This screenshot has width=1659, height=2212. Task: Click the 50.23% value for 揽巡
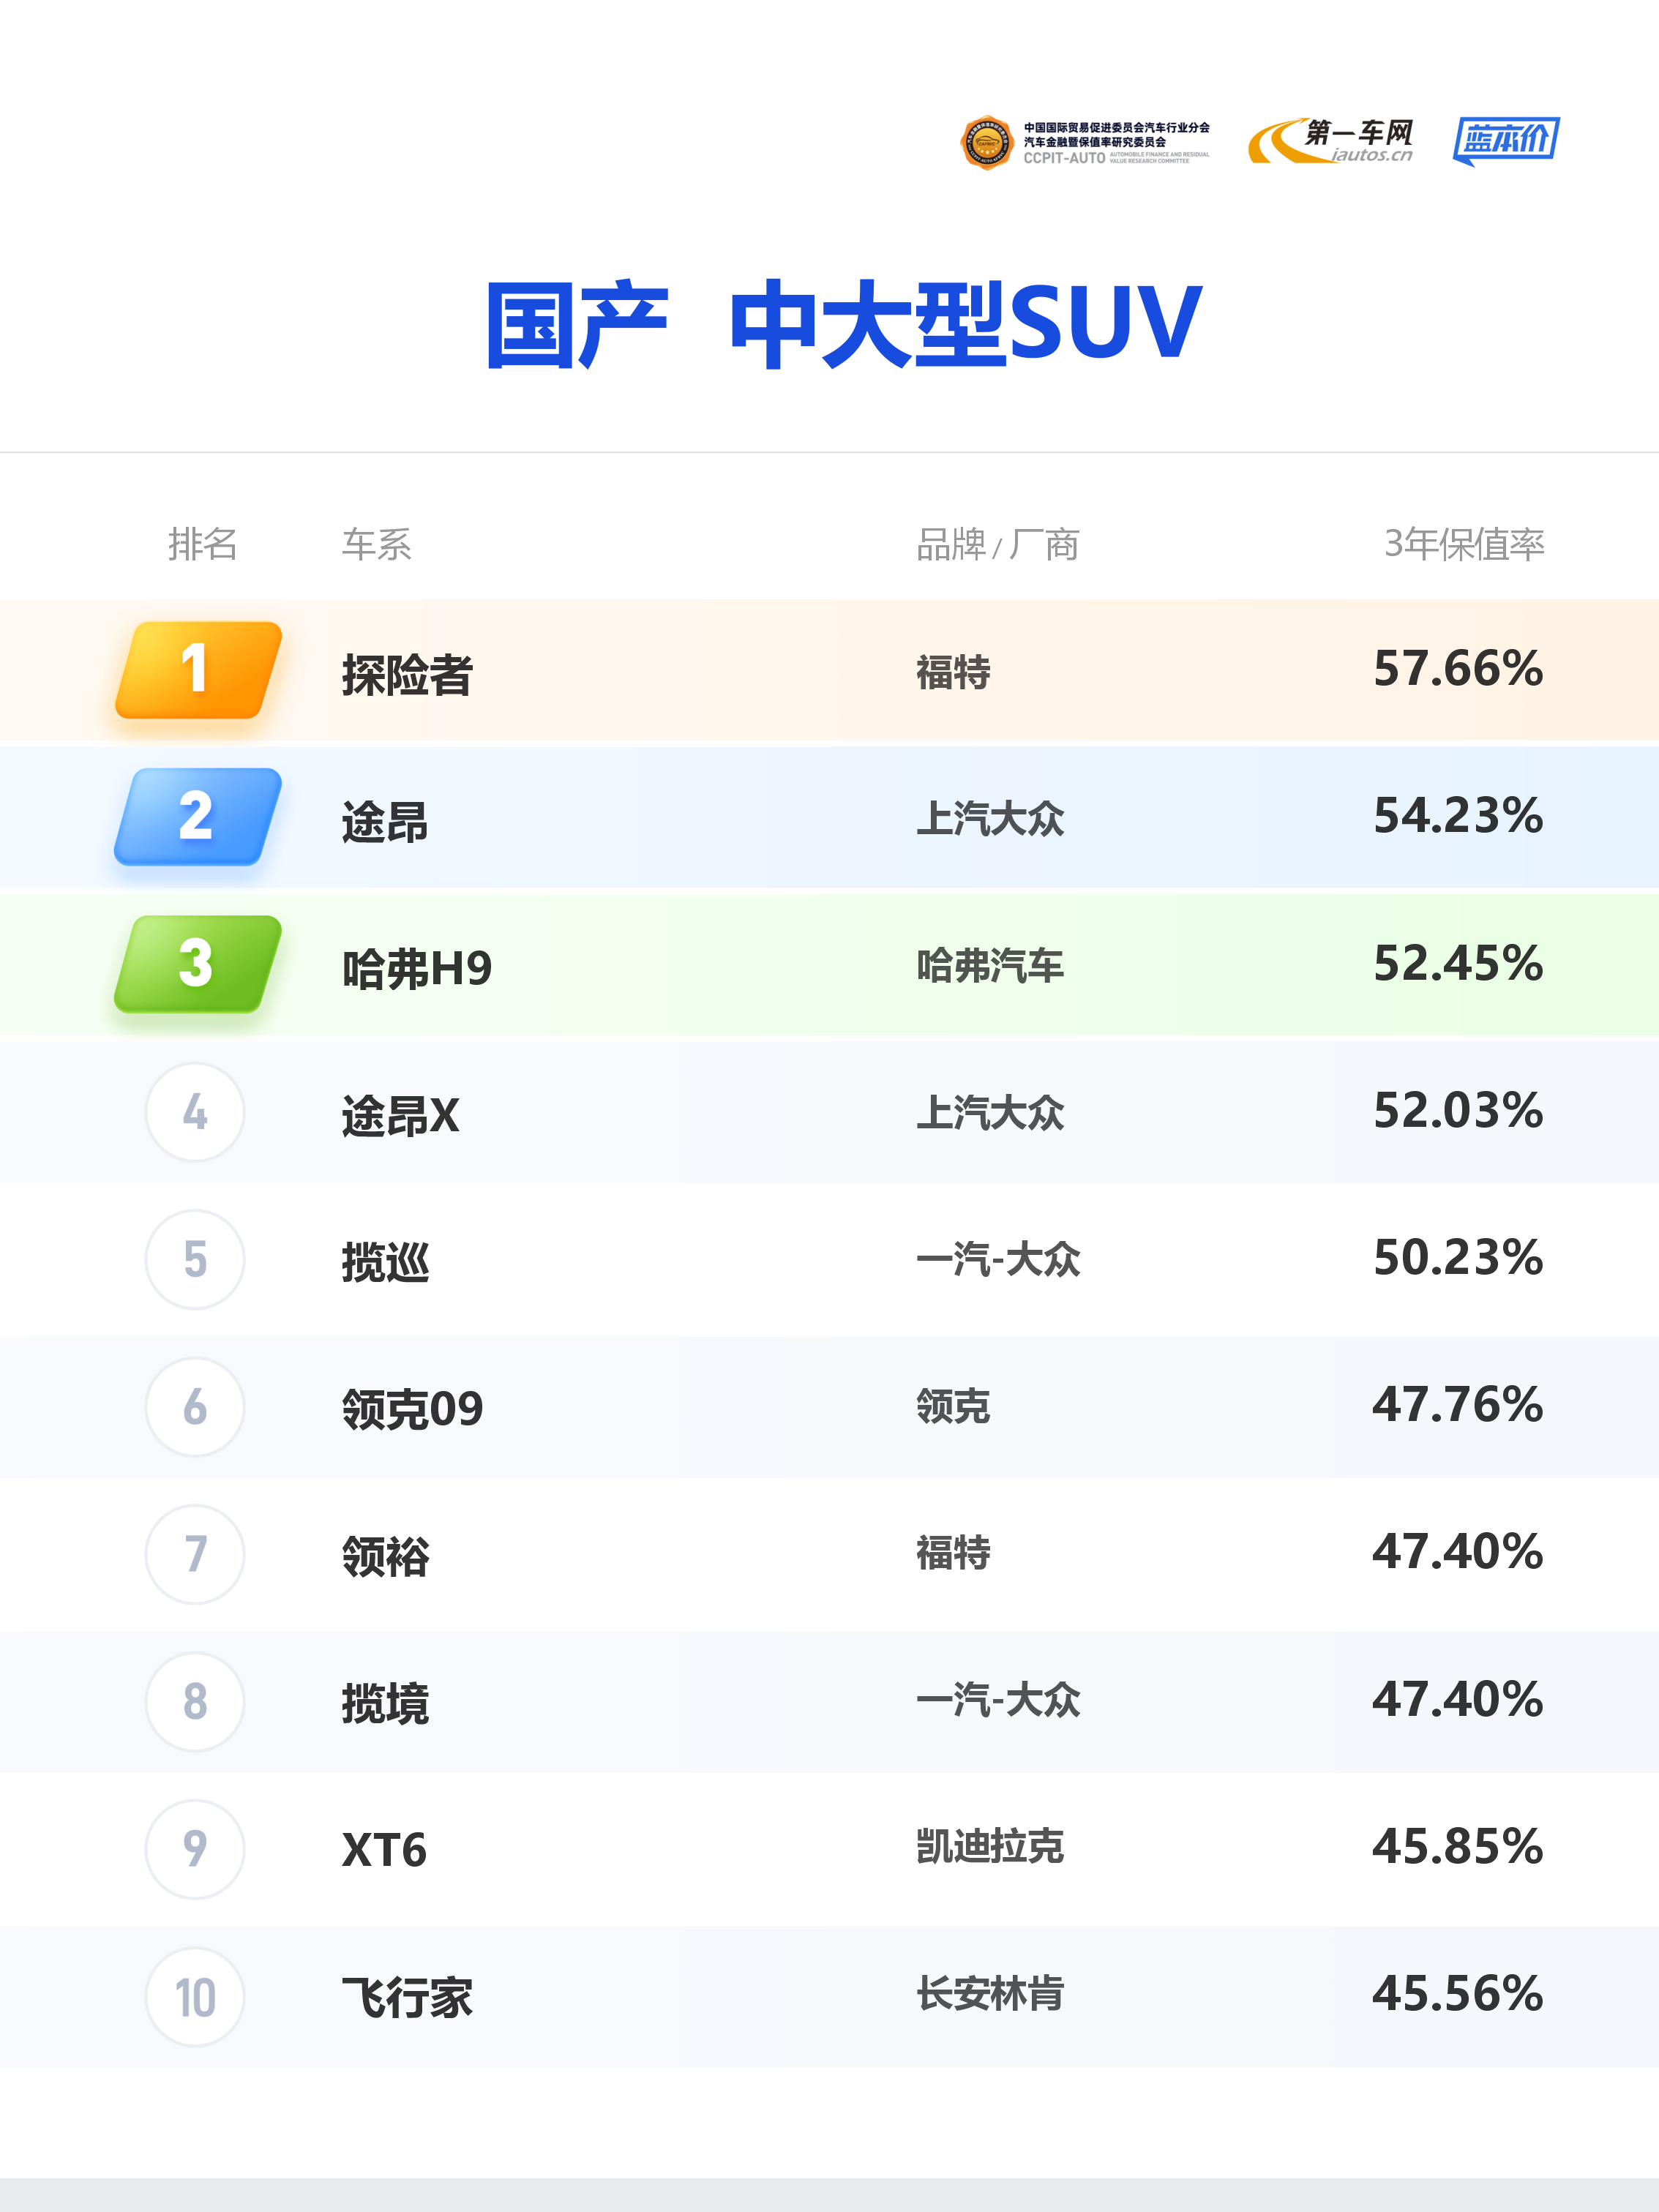click(x=1457, y=1257)
